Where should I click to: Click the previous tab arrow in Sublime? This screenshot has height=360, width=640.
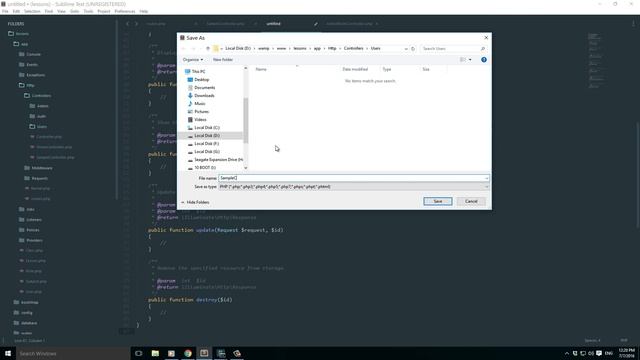127,24
